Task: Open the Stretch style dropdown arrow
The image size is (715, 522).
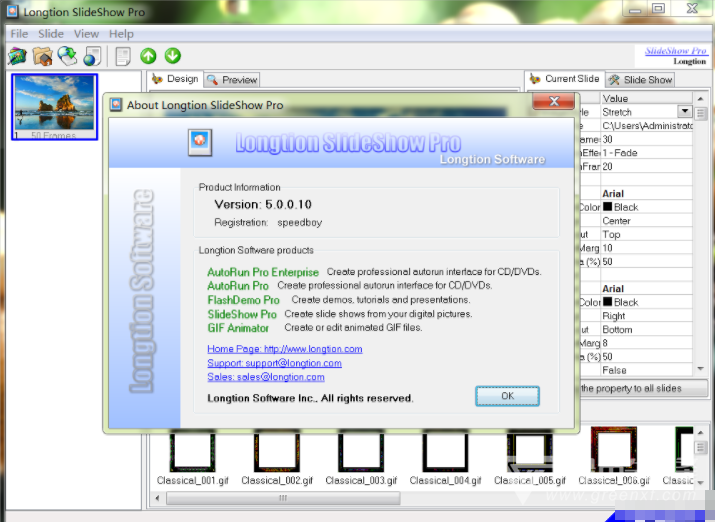Action: (x=685, y=112)
